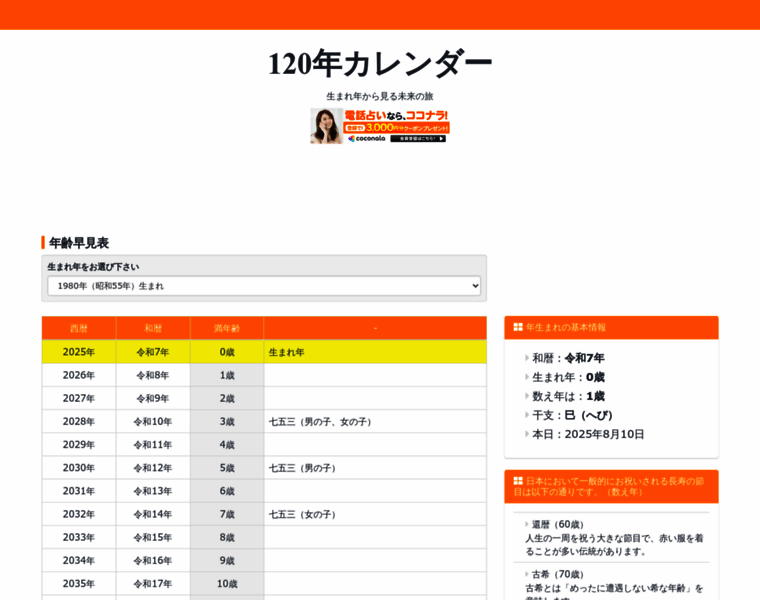
Task: Click the arrow bullet next to 古希（70歳）
Action: 527,575
